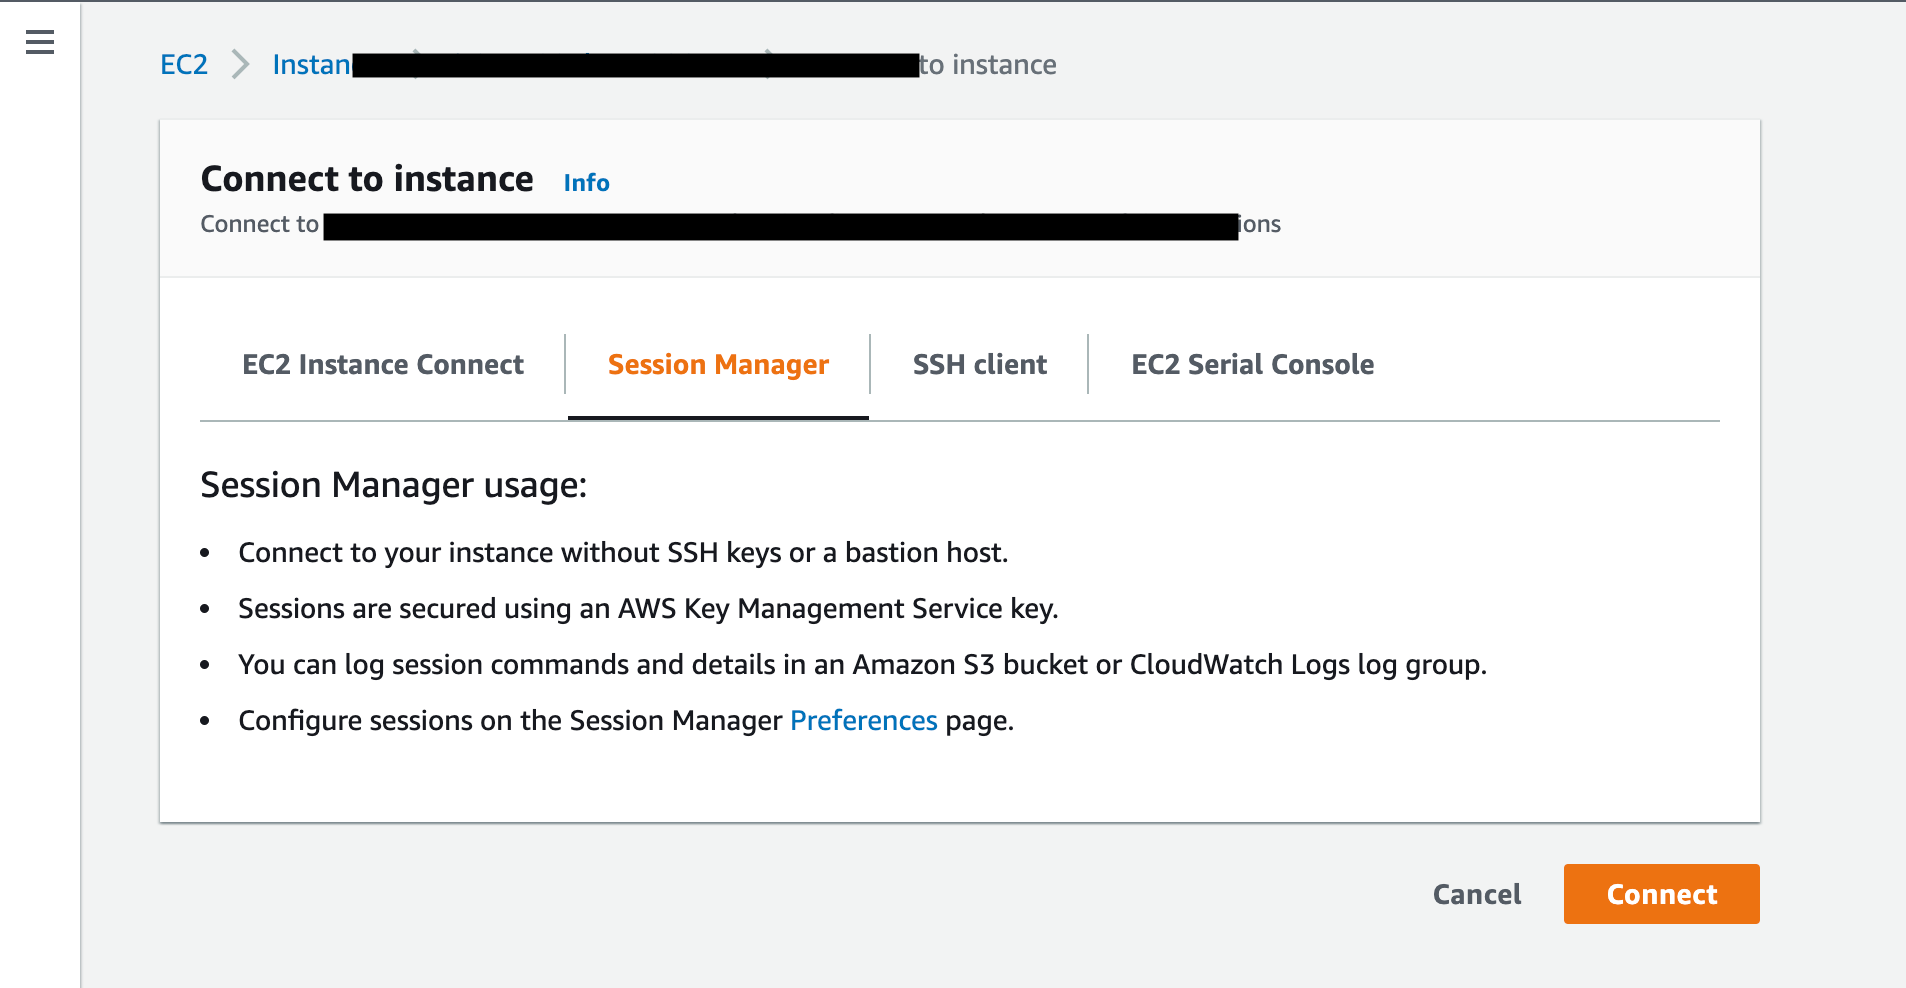Click the Connect to instance heading

click(x=367, y=179)
